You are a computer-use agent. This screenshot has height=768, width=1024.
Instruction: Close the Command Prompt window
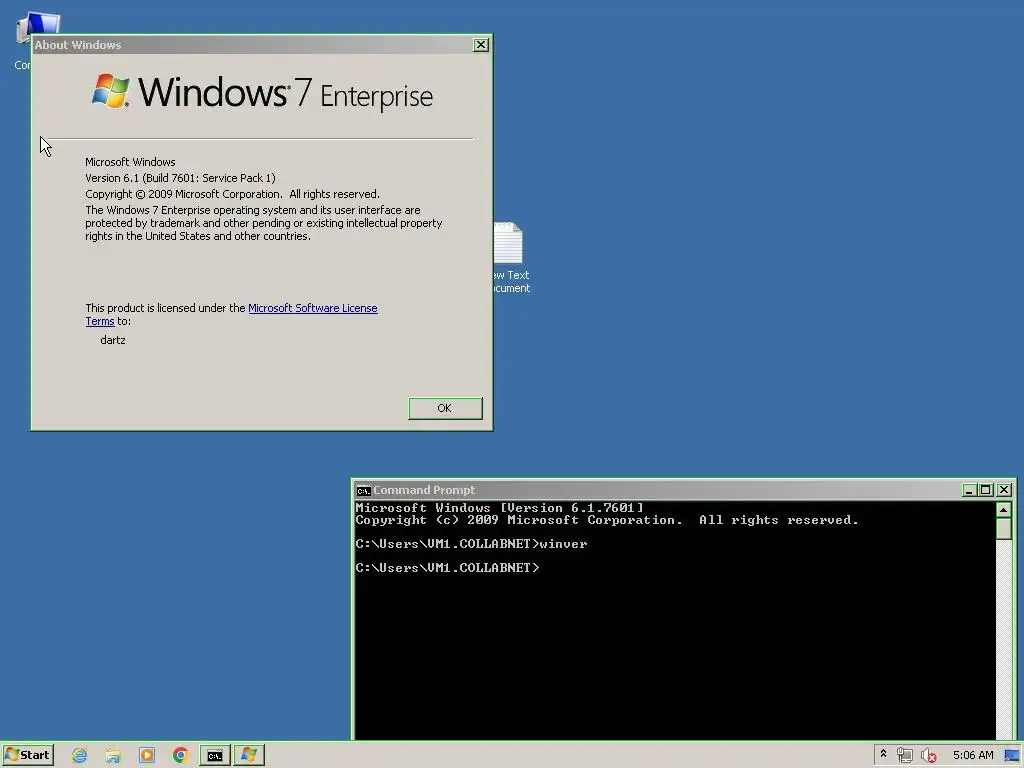click(x=1004, y=490)
